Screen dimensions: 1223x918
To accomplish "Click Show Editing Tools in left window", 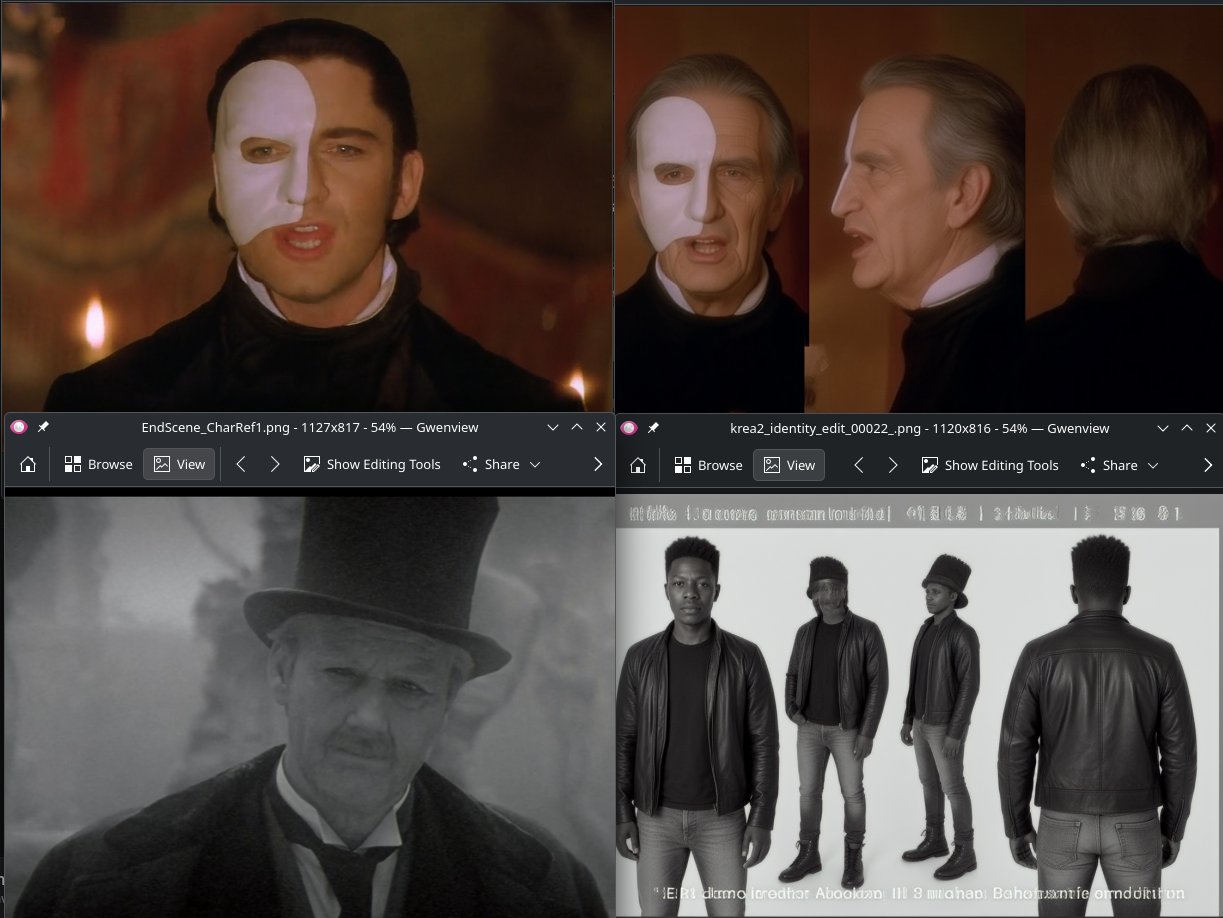I will (x=372, y=464).
